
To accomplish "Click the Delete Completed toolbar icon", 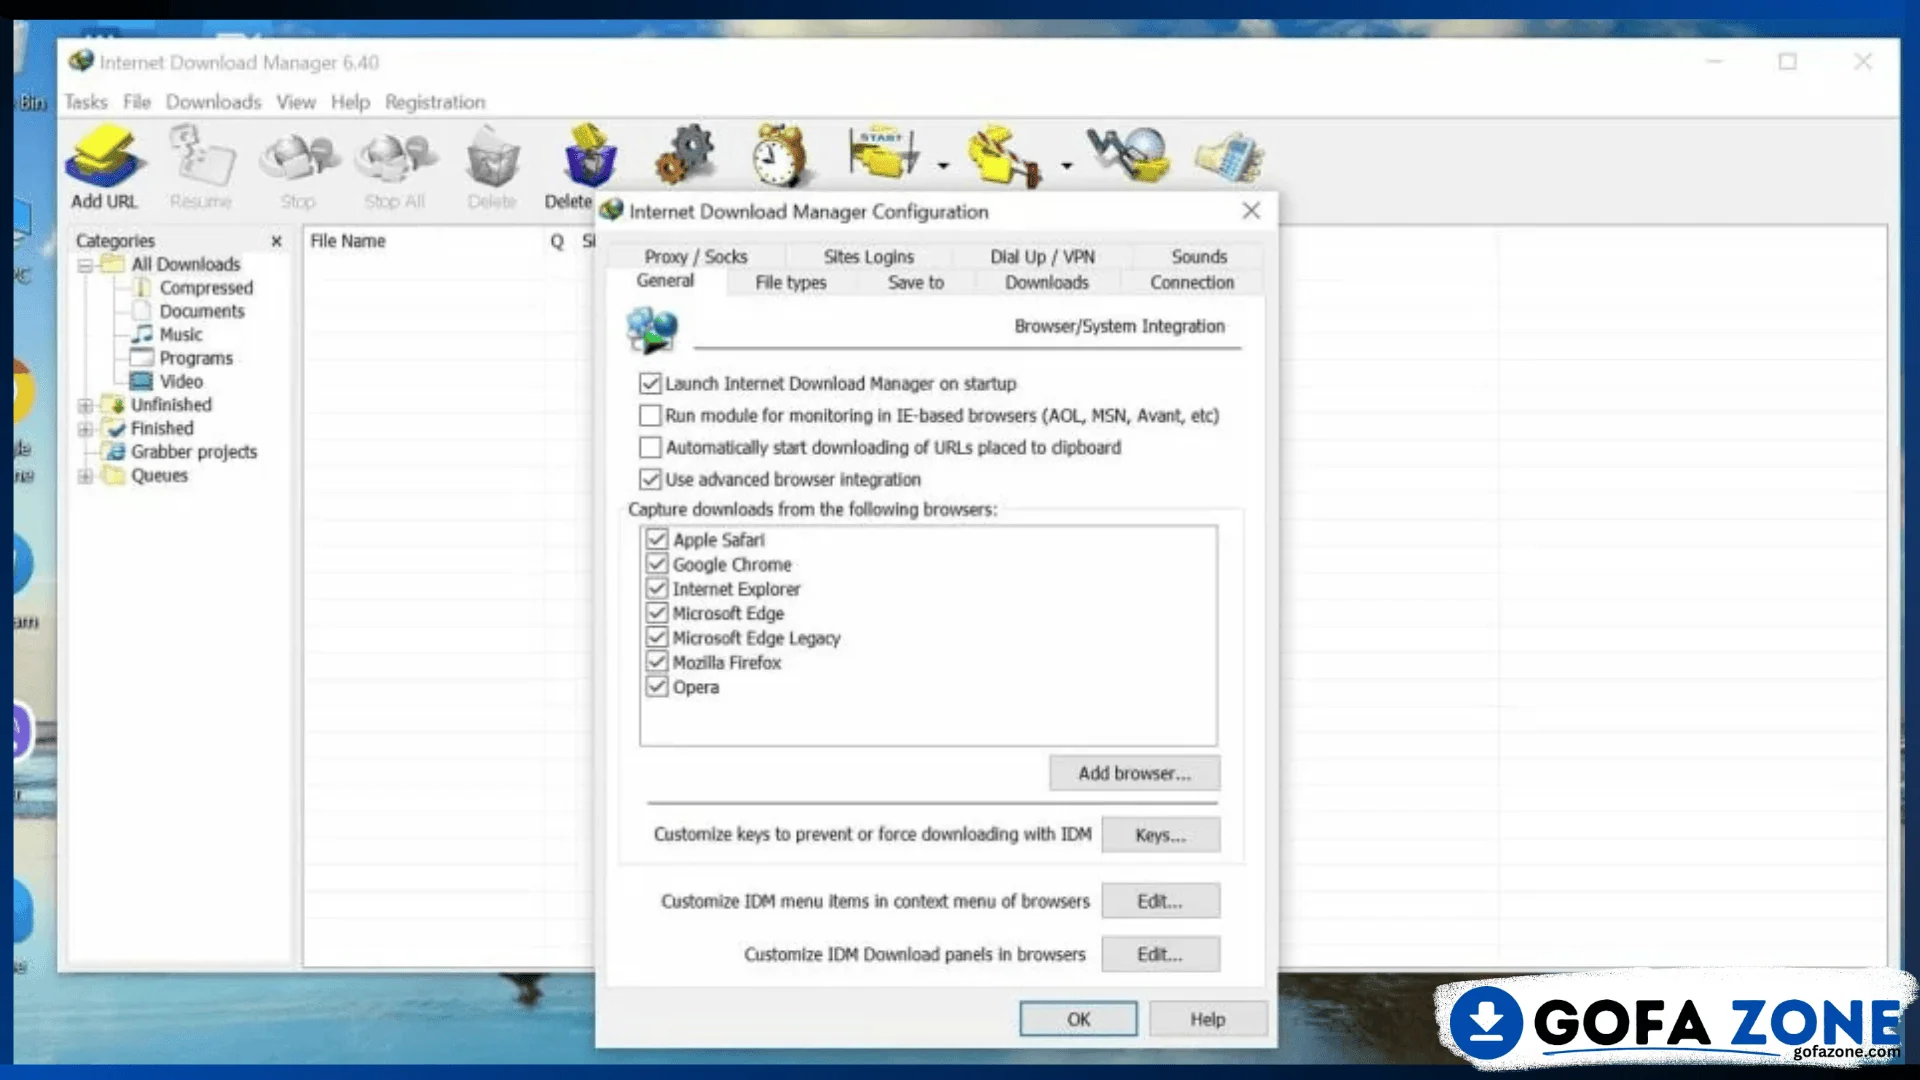I will 590,157.
